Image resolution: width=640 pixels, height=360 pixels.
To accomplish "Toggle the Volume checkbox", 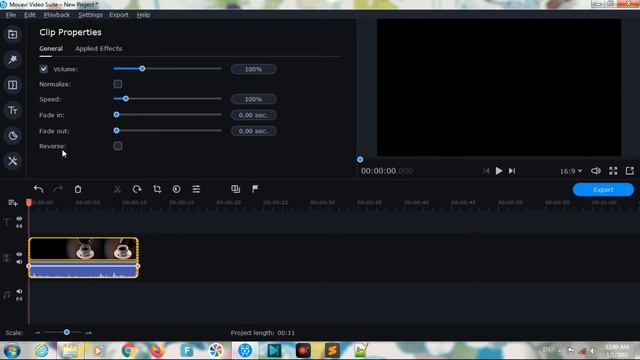I will pos(44,69).
